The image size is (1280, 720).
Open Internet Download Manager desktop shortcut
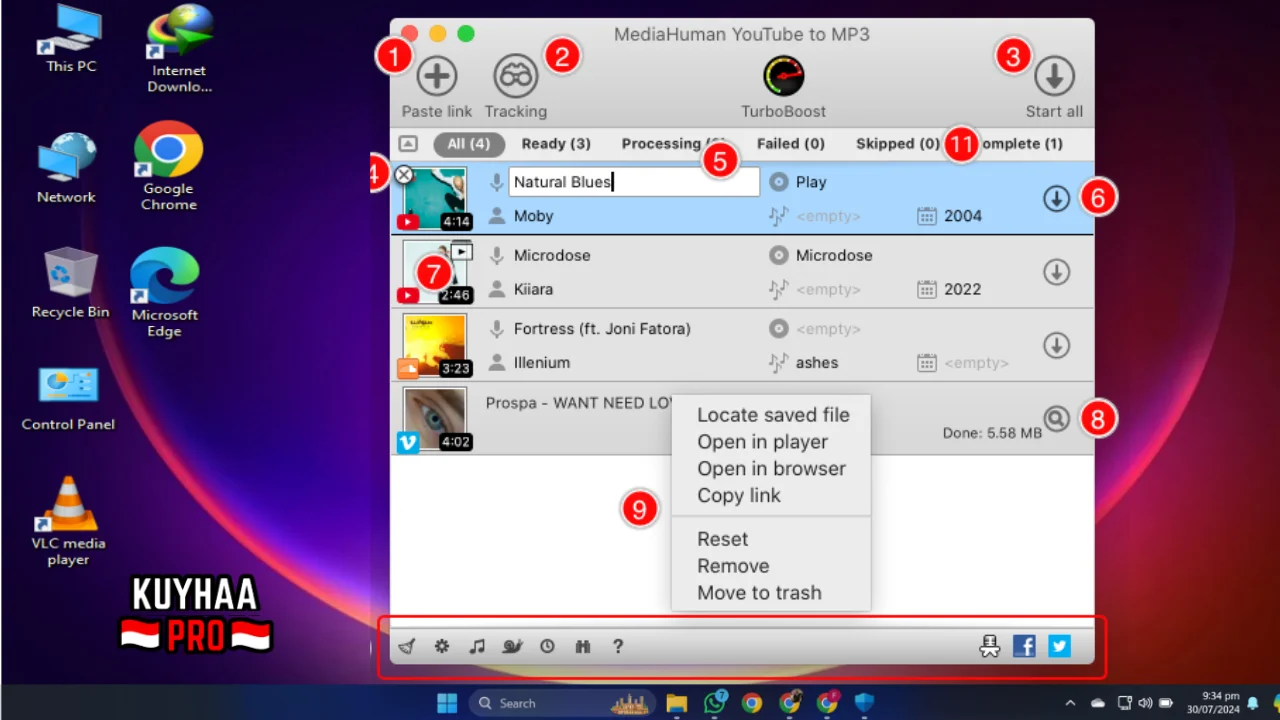[x=179, y=49]
